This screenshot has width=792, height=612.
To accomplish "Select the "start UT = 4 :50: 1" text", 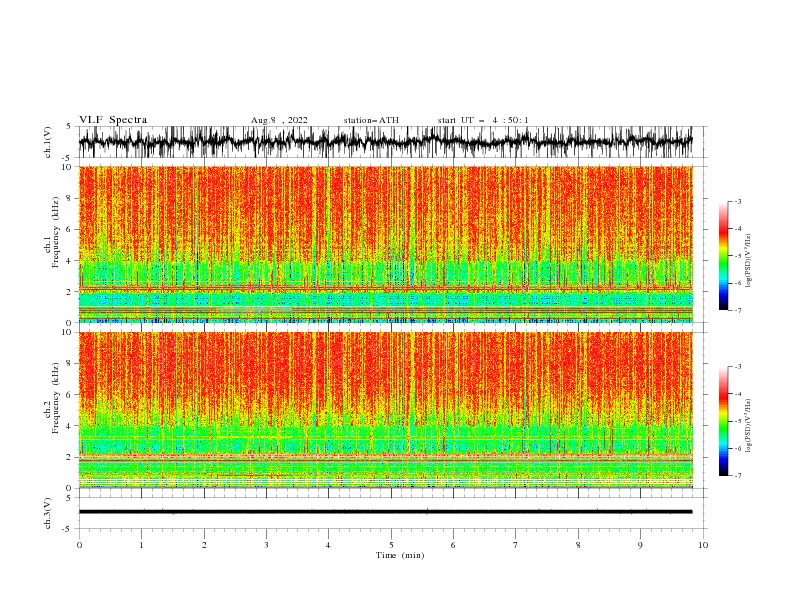I will coord(483,120).
